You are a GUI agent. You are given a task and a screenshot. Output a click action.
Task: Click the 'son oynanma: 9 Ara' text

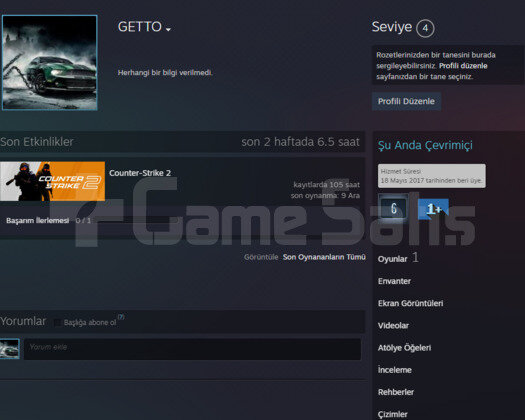325,195
